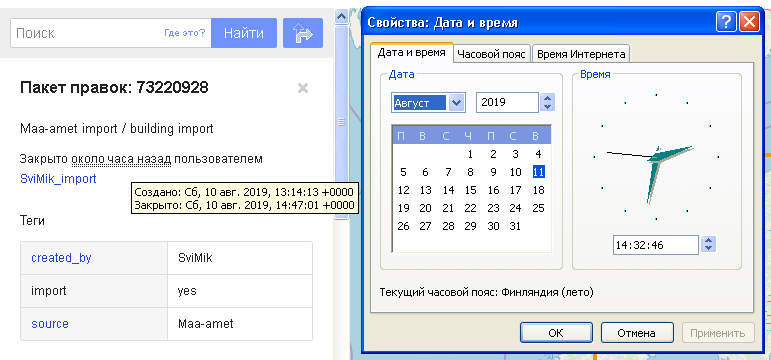The image size is (771, 360).
Task: Select day 23 in the calendar
Action: (493, 208)
